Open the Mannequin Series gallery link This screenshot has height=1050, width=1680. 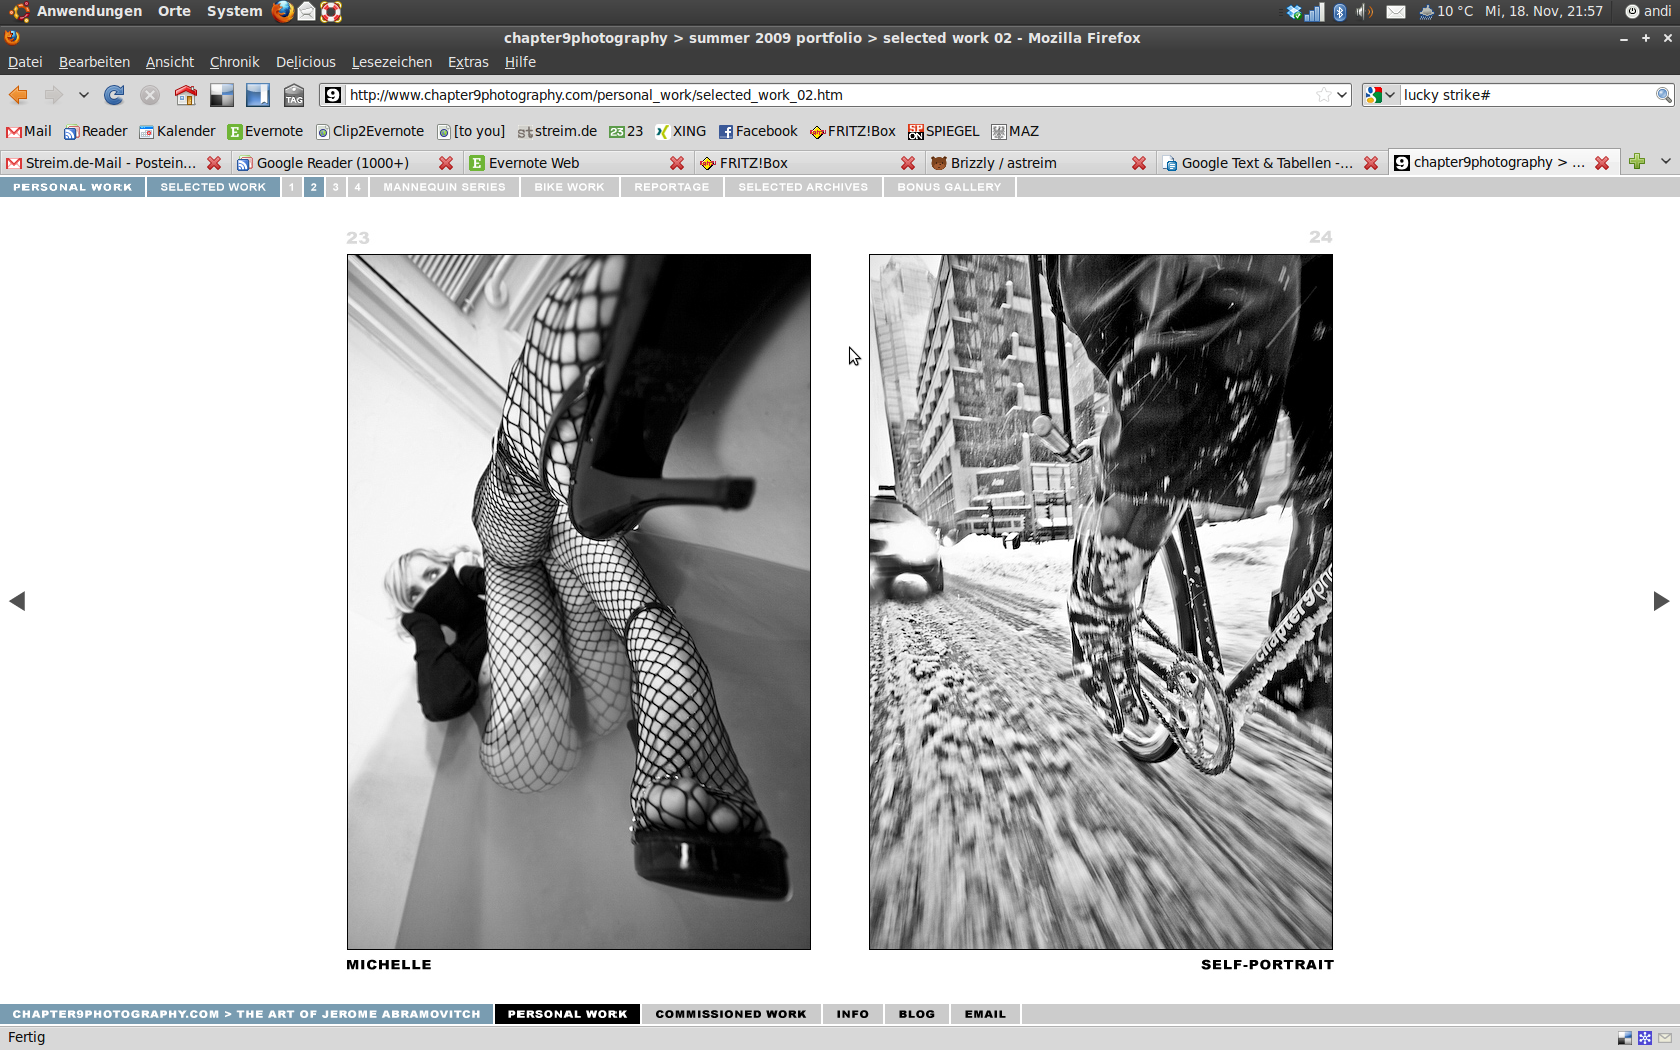[x=444, y=187]
